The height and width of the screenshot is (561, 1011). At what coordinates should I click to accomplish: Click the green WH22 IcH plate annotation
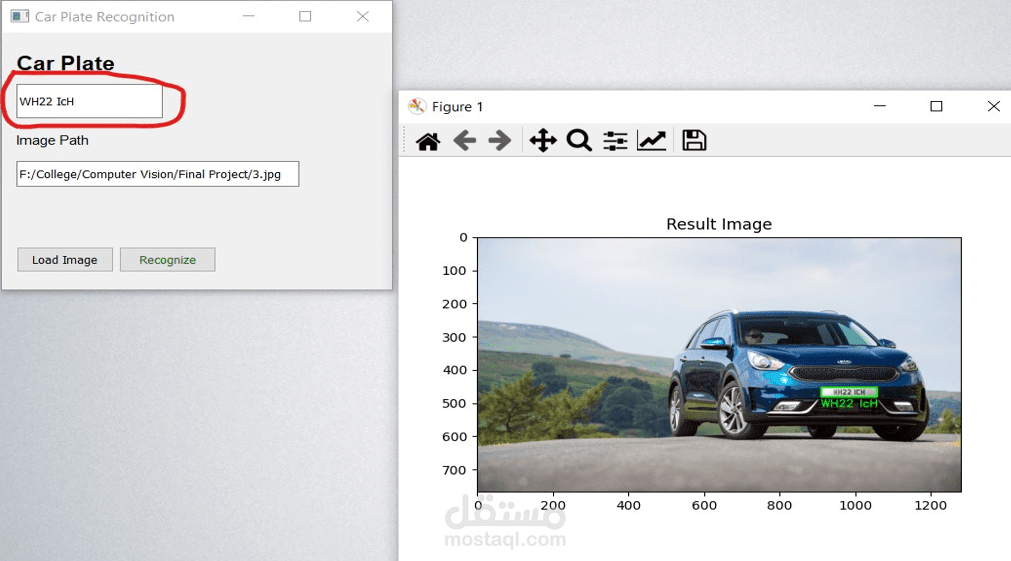tap(849, 403)
